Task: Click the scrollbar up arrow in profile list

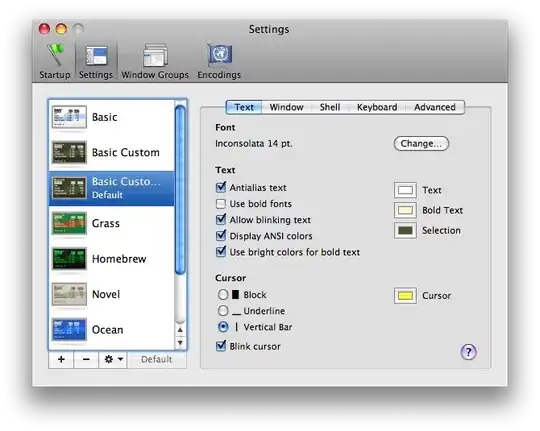Action: coord(180,330)
